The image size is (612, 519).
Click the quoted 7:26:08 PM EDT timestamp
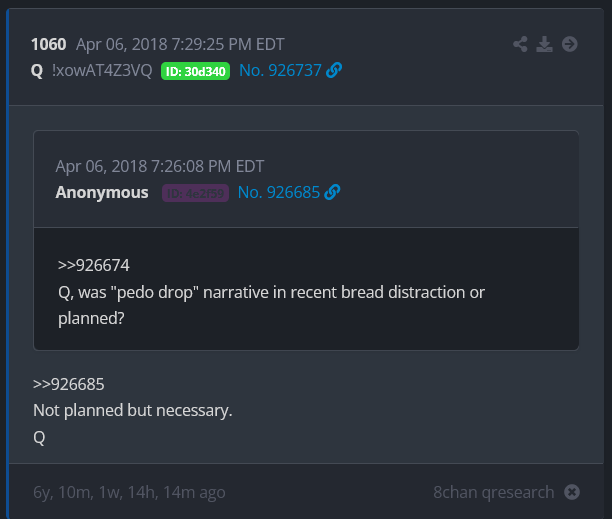[160, 166]
